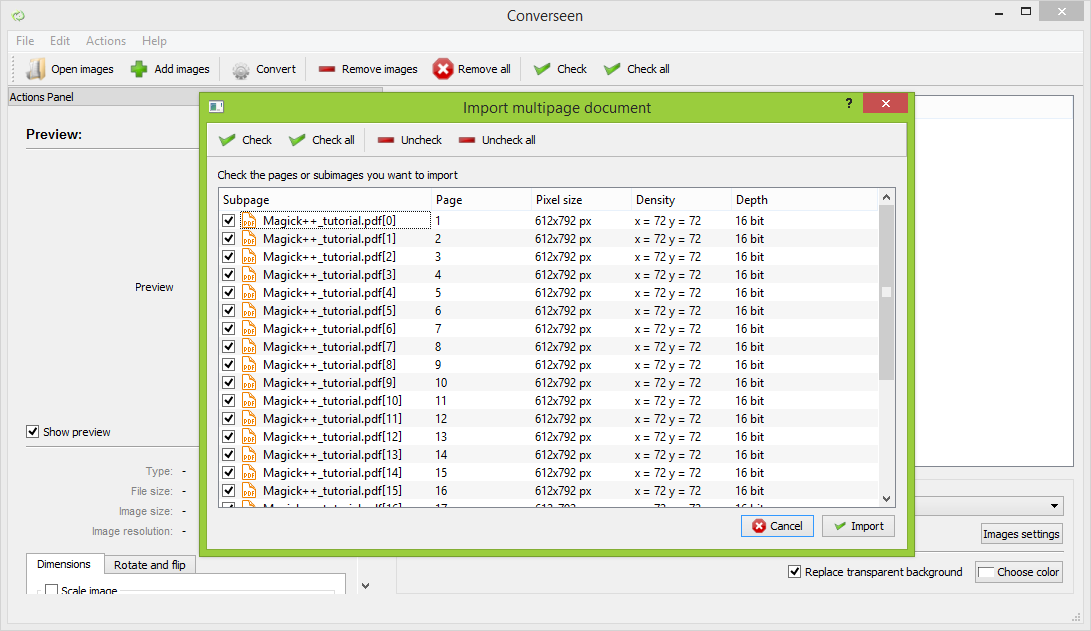Click the subpage list's down scroll arrow
Screen dimensions: 1091x631
point(886,498)
